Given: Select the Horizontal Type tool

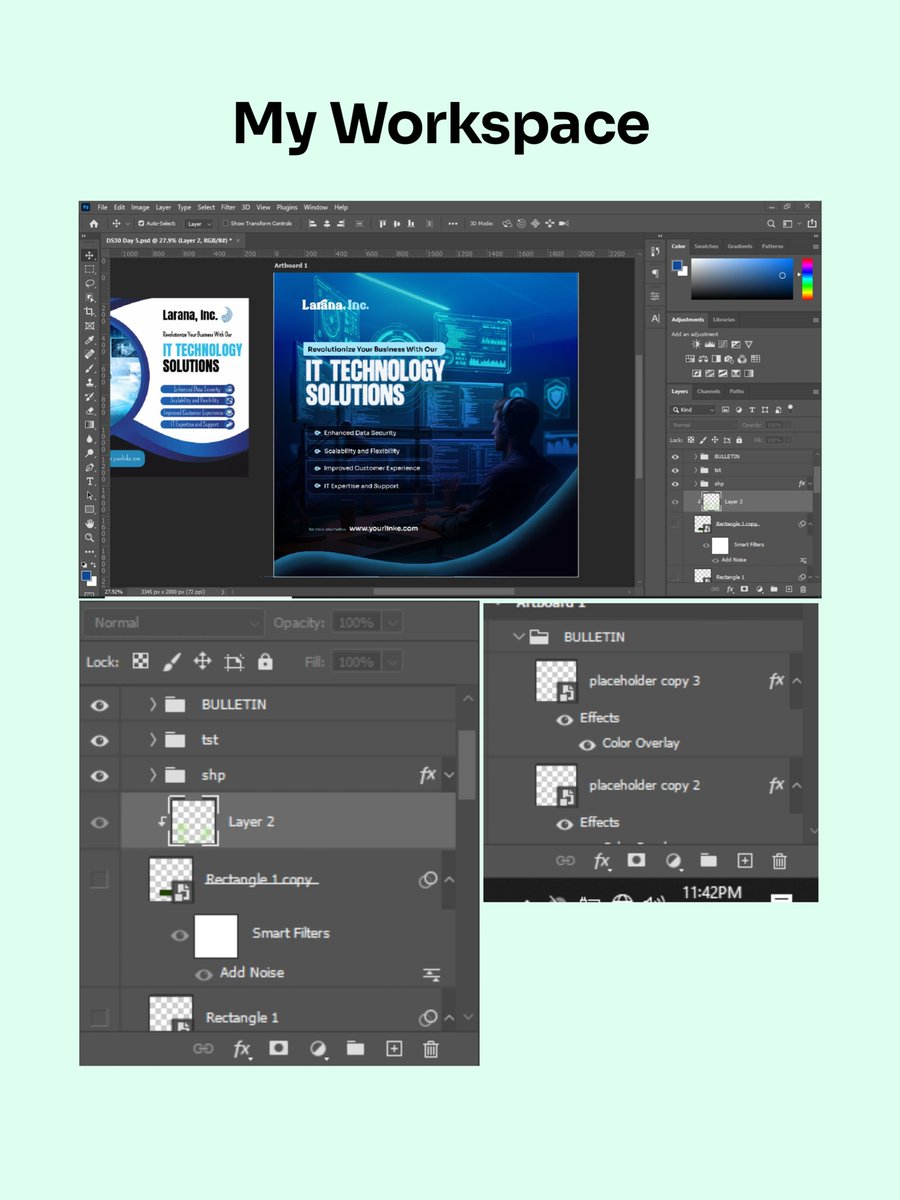Looking at the screenshot, I should coord(89,482).
